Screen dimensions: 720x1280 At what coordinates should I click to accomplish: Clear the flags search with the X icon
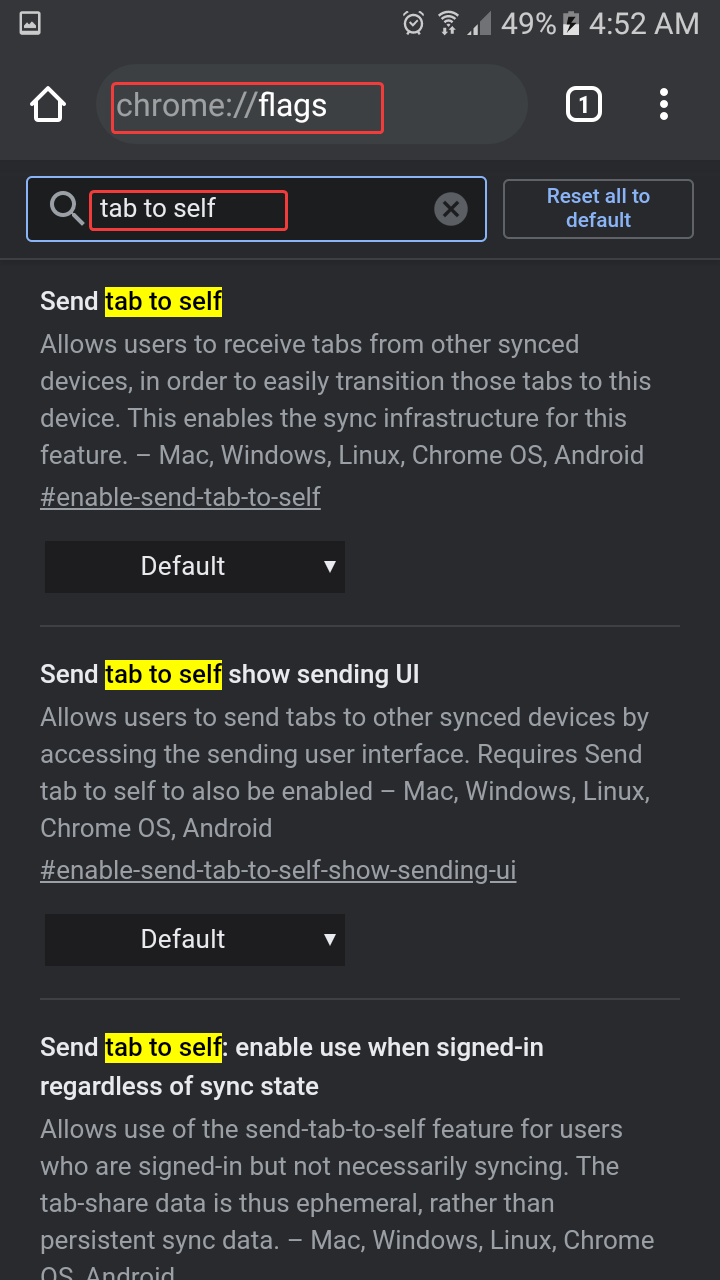451,209
